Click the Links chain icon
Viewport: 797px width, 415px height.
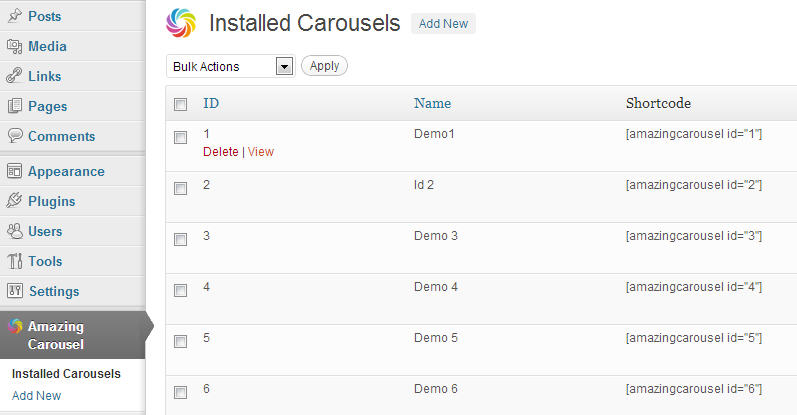[14, 76]
